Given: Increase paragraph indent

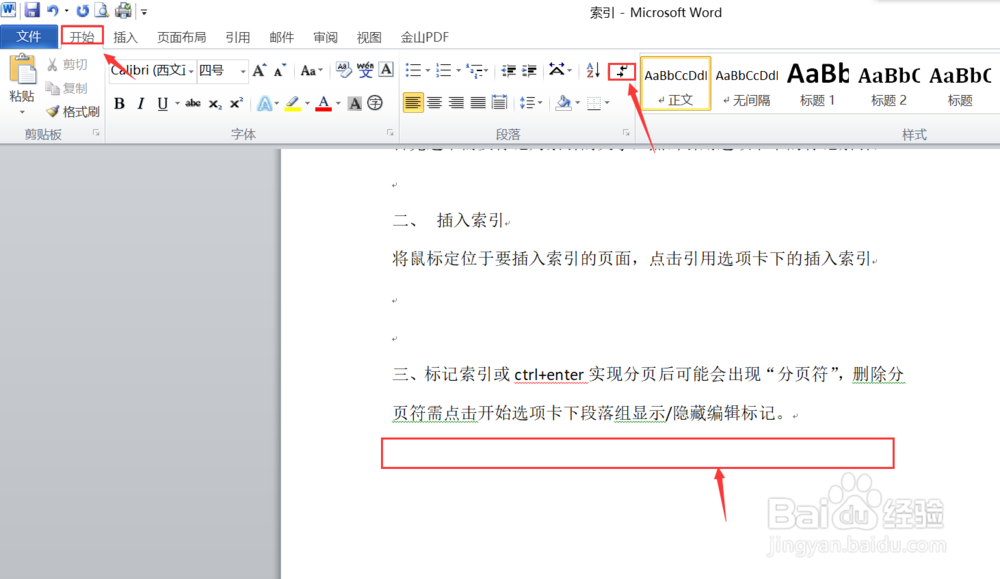Looking at the screenshot, I should point(529,70).
